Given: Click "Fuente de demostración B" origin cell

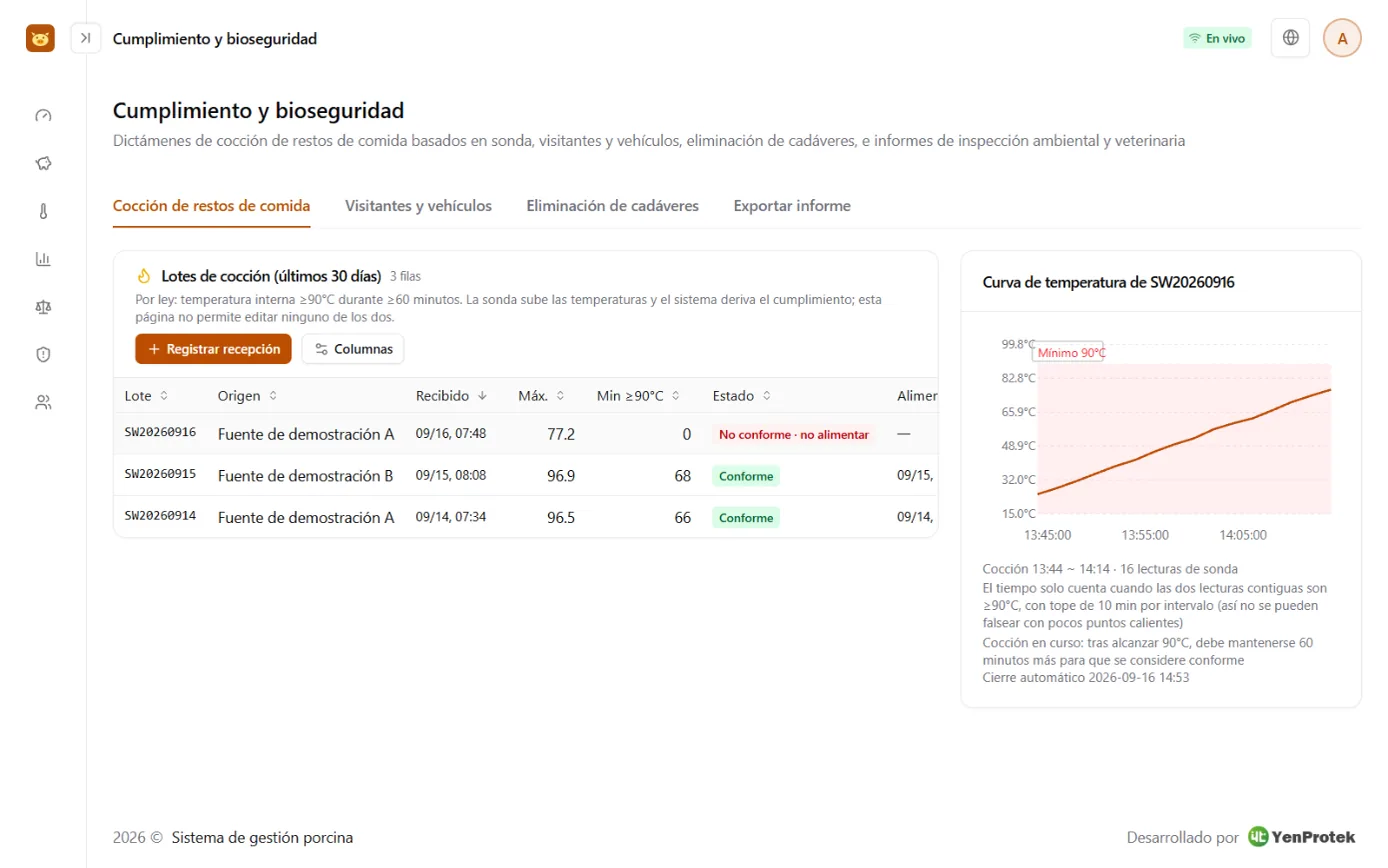Looking at the screenshot, I should point(306,476).
